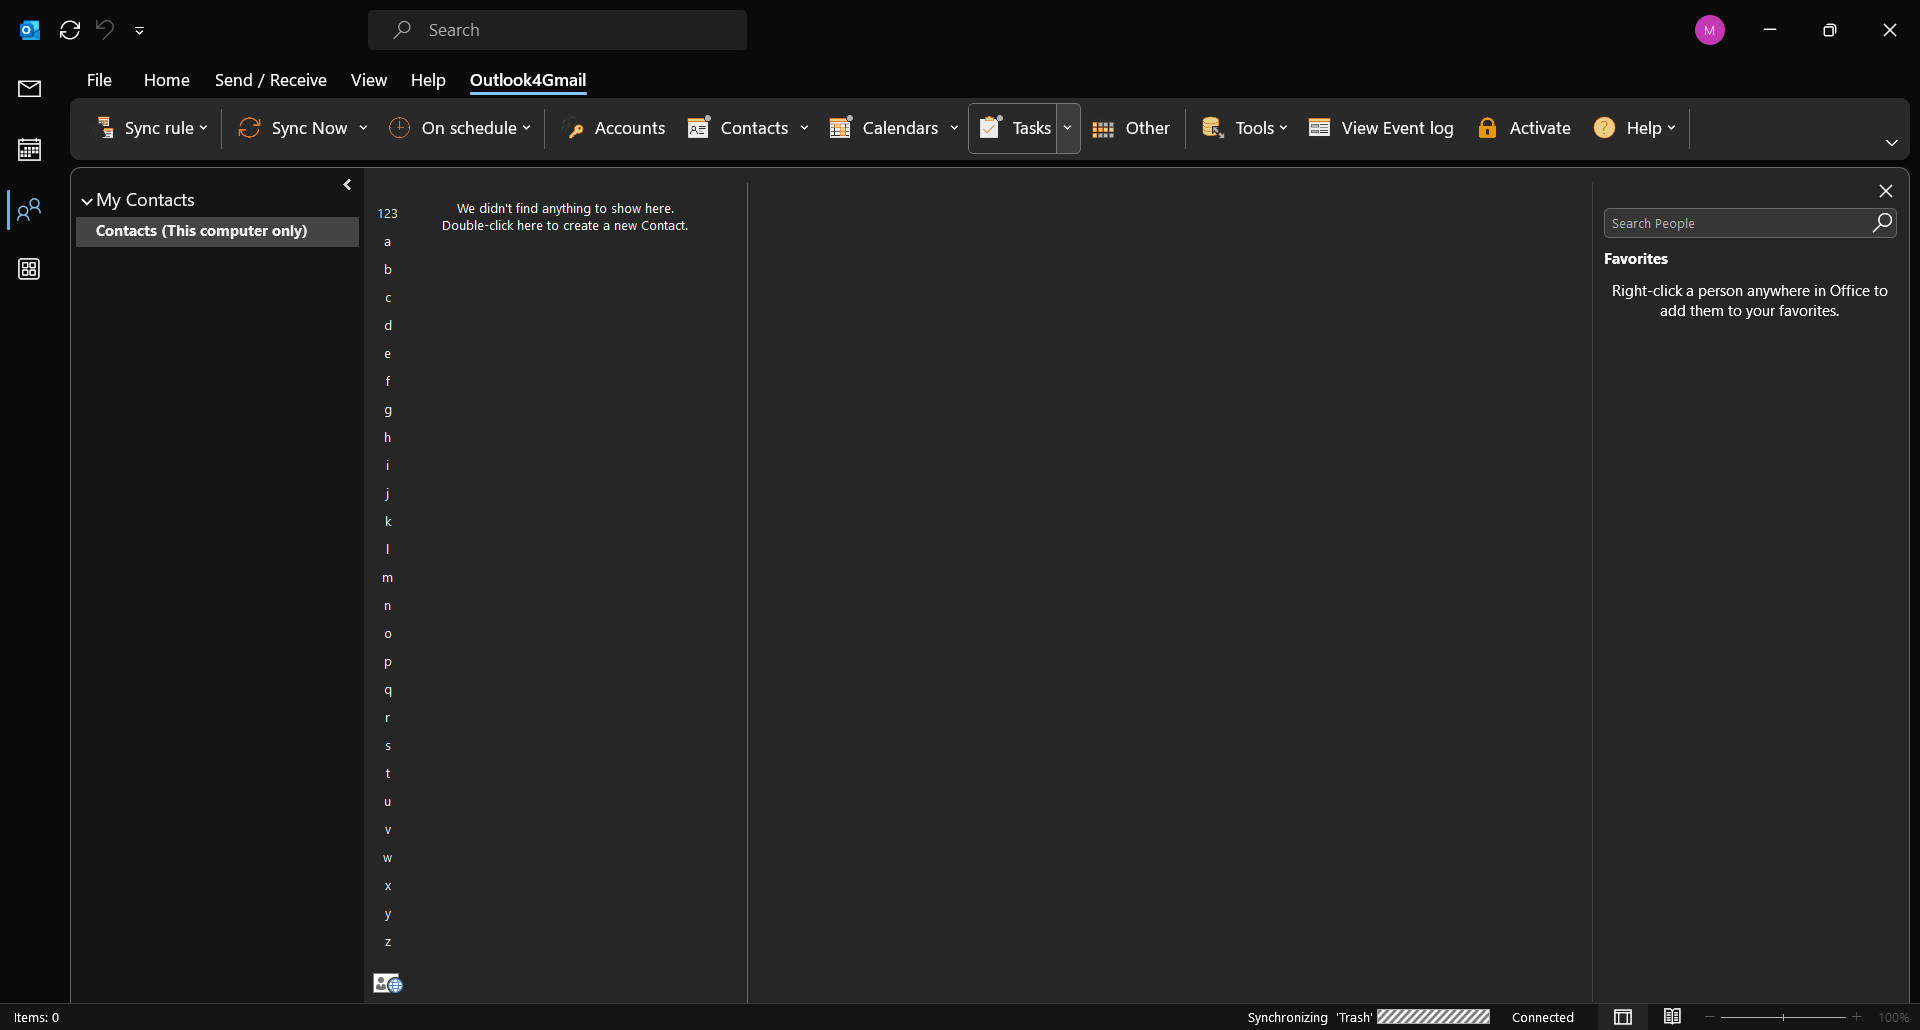Switch to the View tab

369,80
